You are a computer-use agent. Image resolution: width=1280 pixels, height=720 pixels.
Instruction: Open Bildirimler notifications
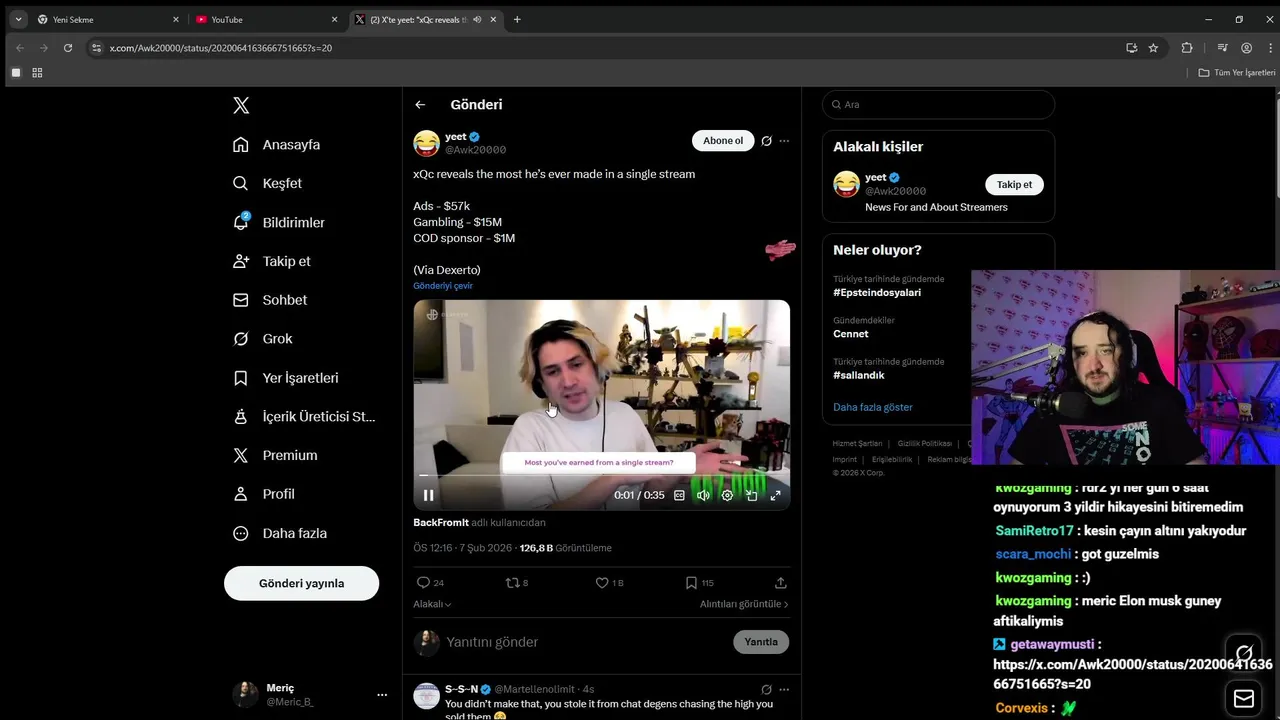point(279,222)
